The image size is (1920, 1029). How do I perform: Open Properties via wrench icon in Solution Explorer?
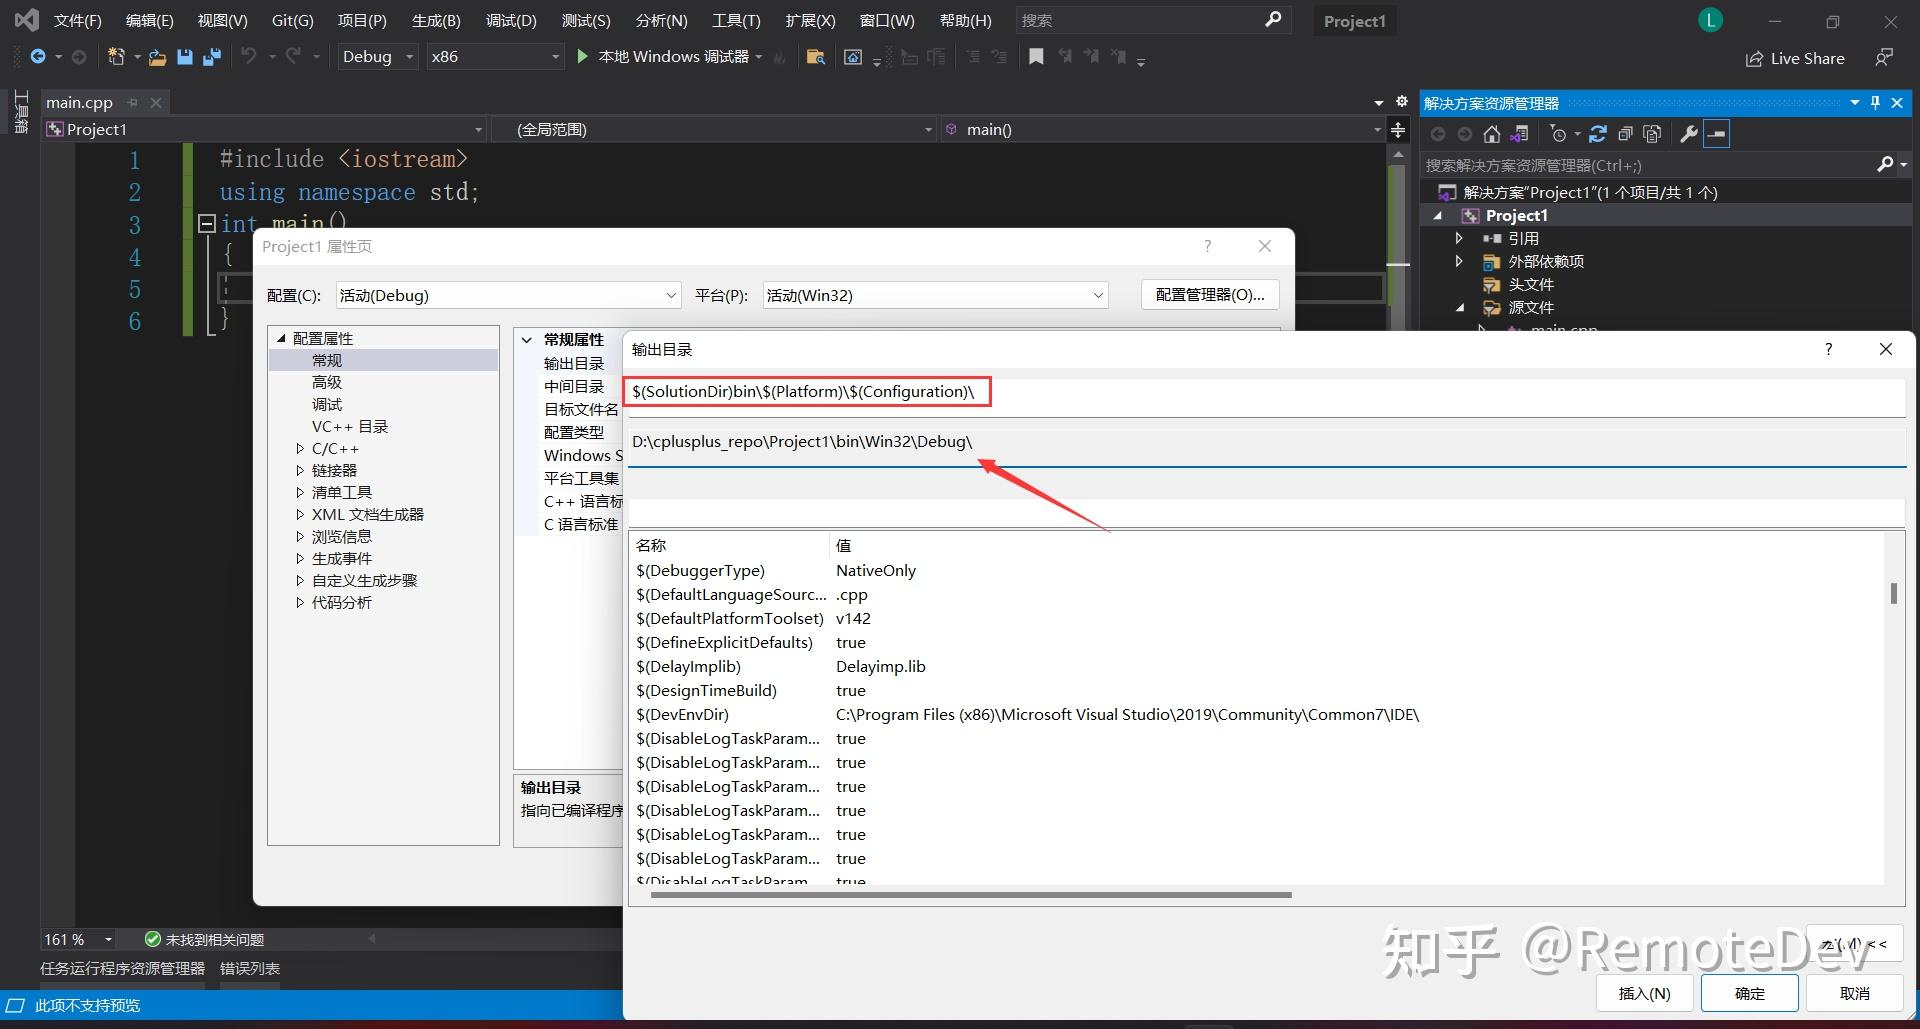click(x=1688, y=133)
